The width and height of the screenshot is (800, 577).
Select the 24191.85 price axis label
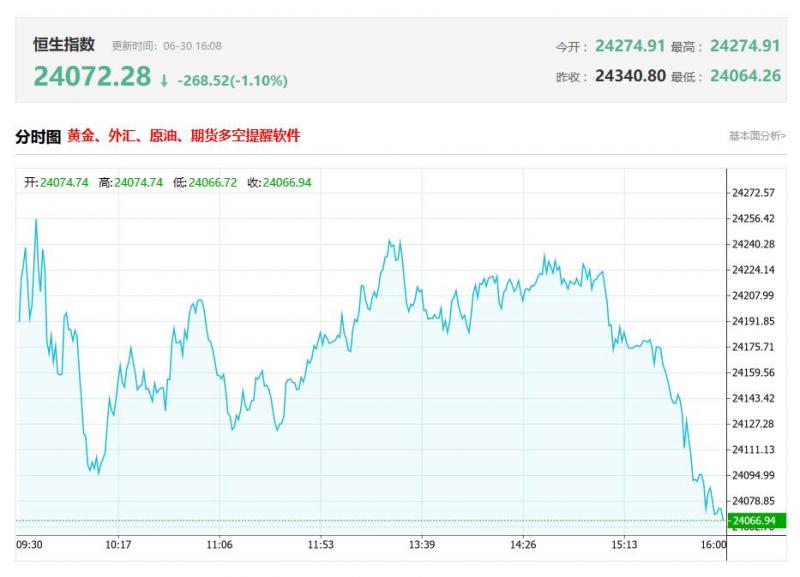pyautogui.click(x=753, y=321)
